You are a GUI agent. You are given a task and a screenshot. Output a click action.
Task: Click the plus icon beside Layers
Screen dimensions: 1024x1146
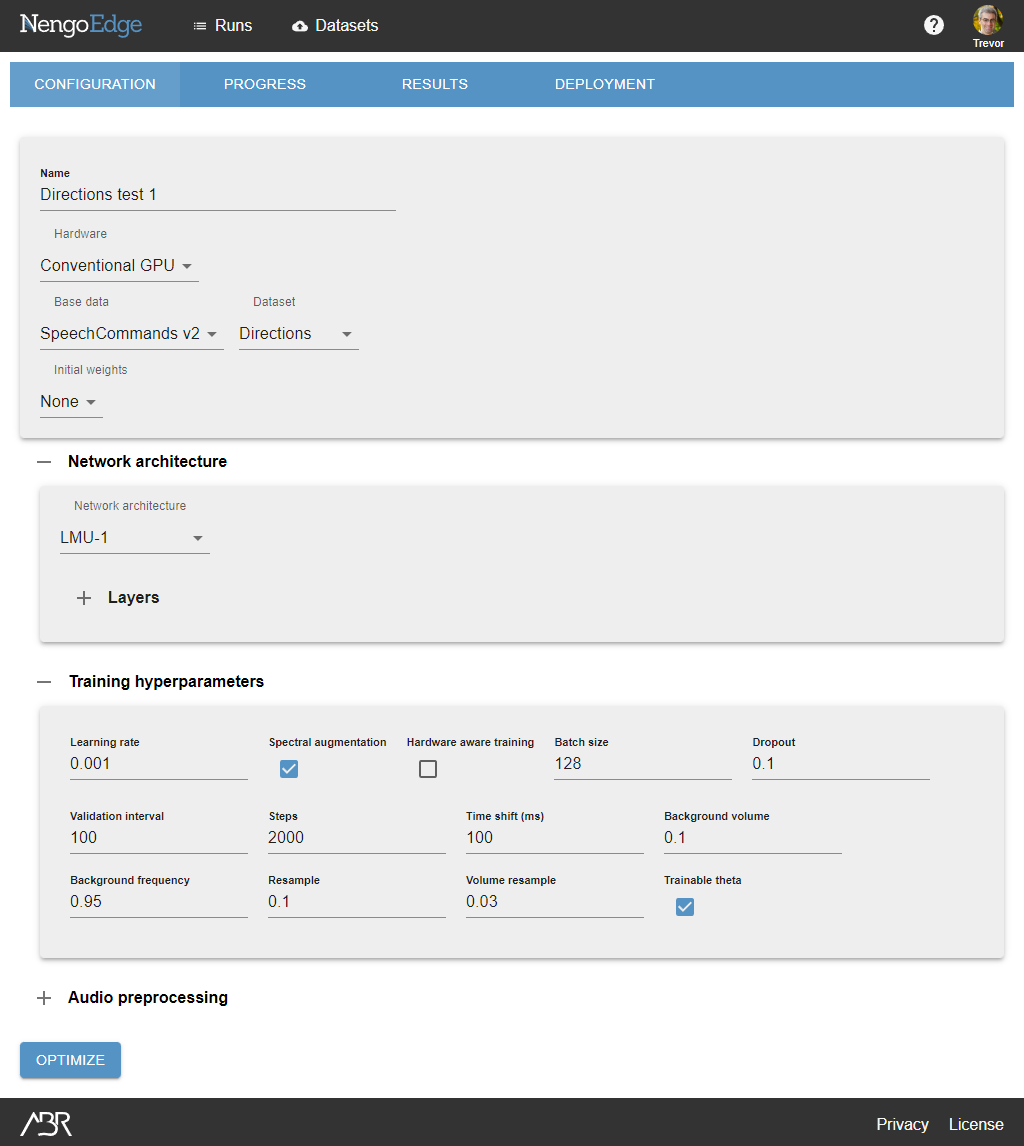pos(84,597)
